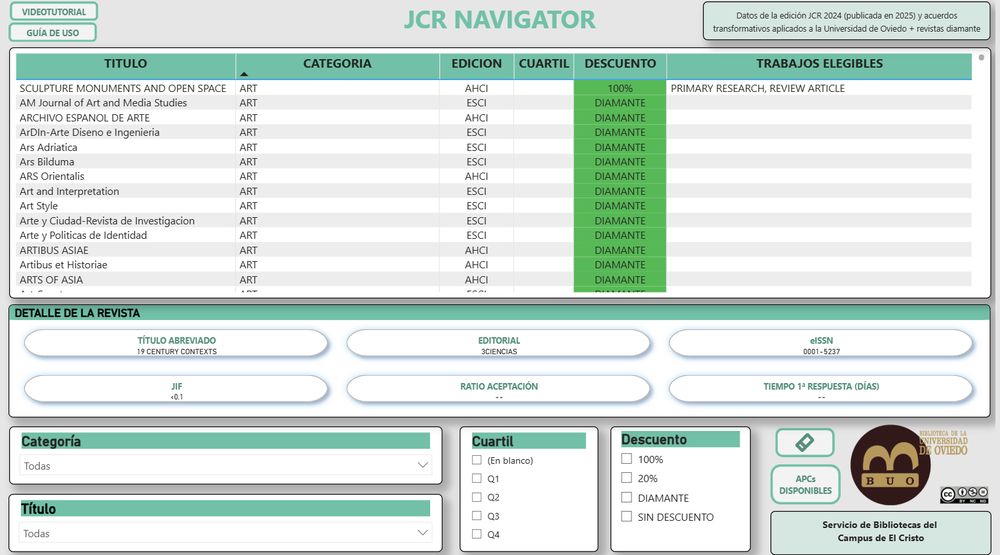Sort table by TITULO column header
This screenshot has width=1000, height=555.
(126, 64)
